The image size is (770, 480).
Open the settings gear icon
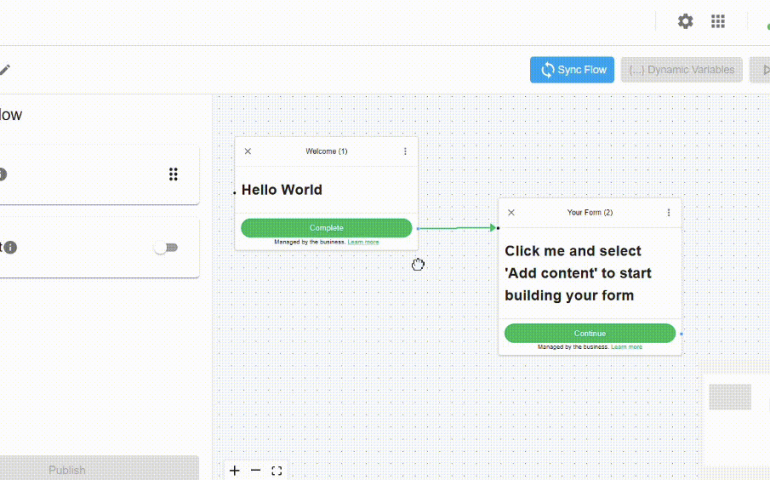click(685, 21)
